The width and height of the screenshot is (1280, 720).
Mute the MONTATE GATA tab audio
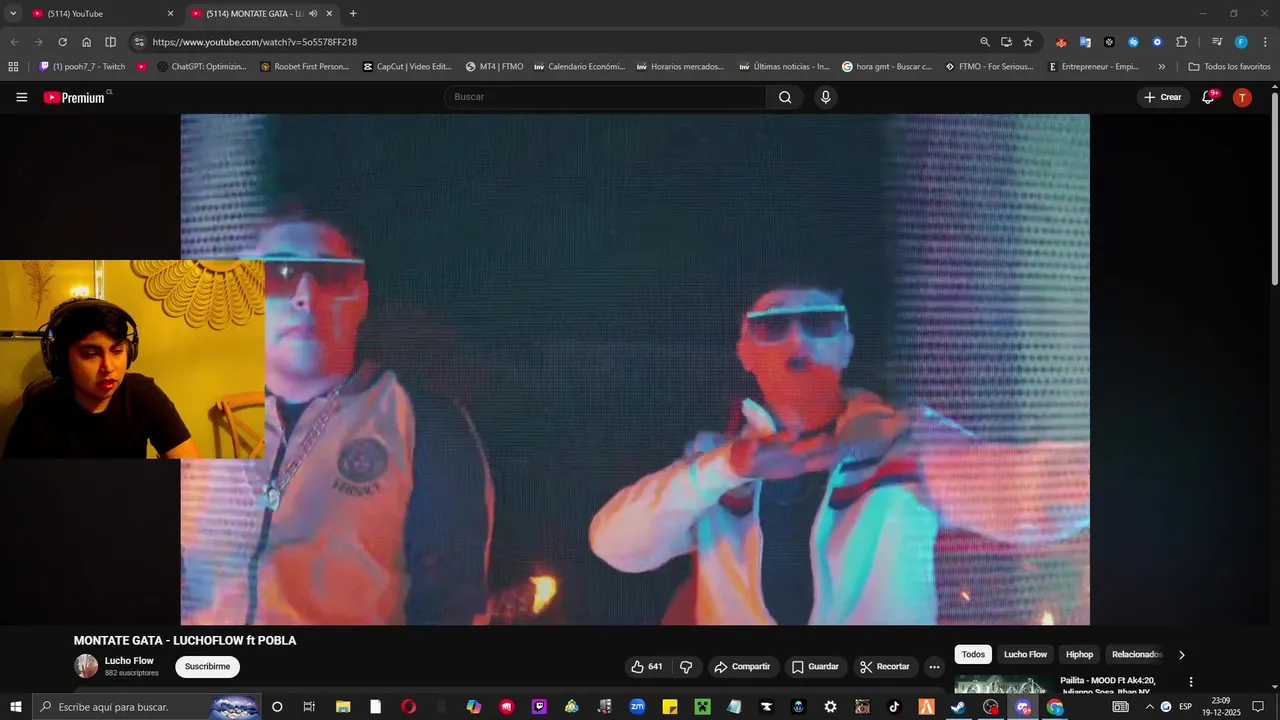click(x=313, y=14)
